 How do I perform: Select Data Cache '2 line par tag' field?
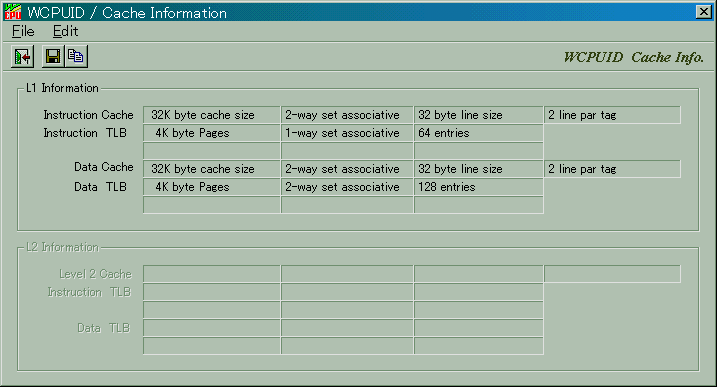pos(612,169)
